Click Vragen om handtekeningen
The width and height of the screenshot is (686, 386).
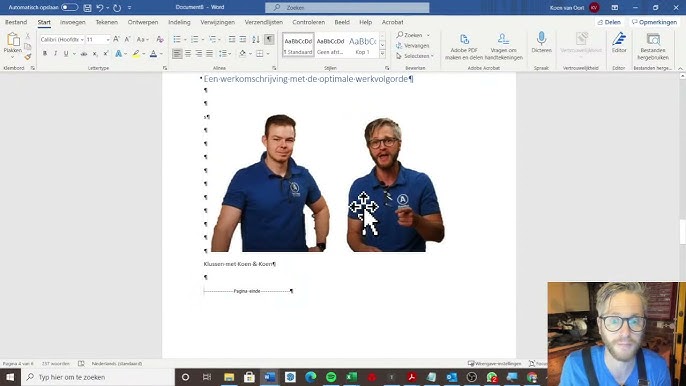504,46
